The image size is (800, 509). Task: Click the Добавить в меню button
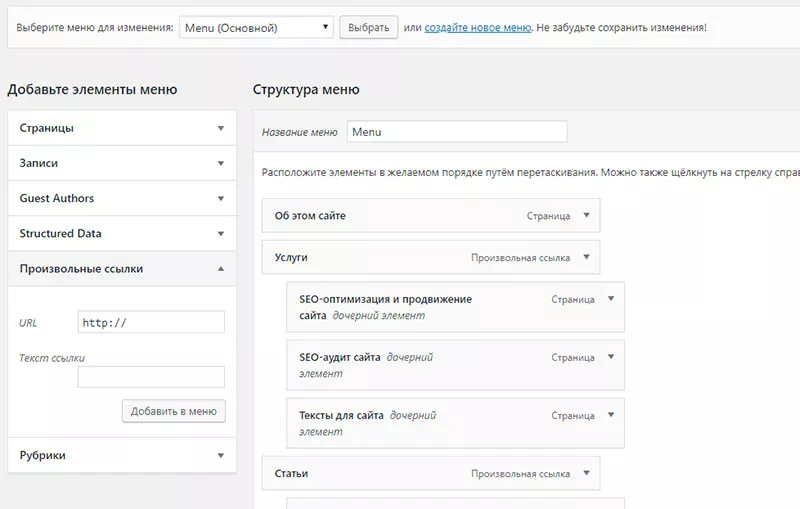click(x=173, y=411)
